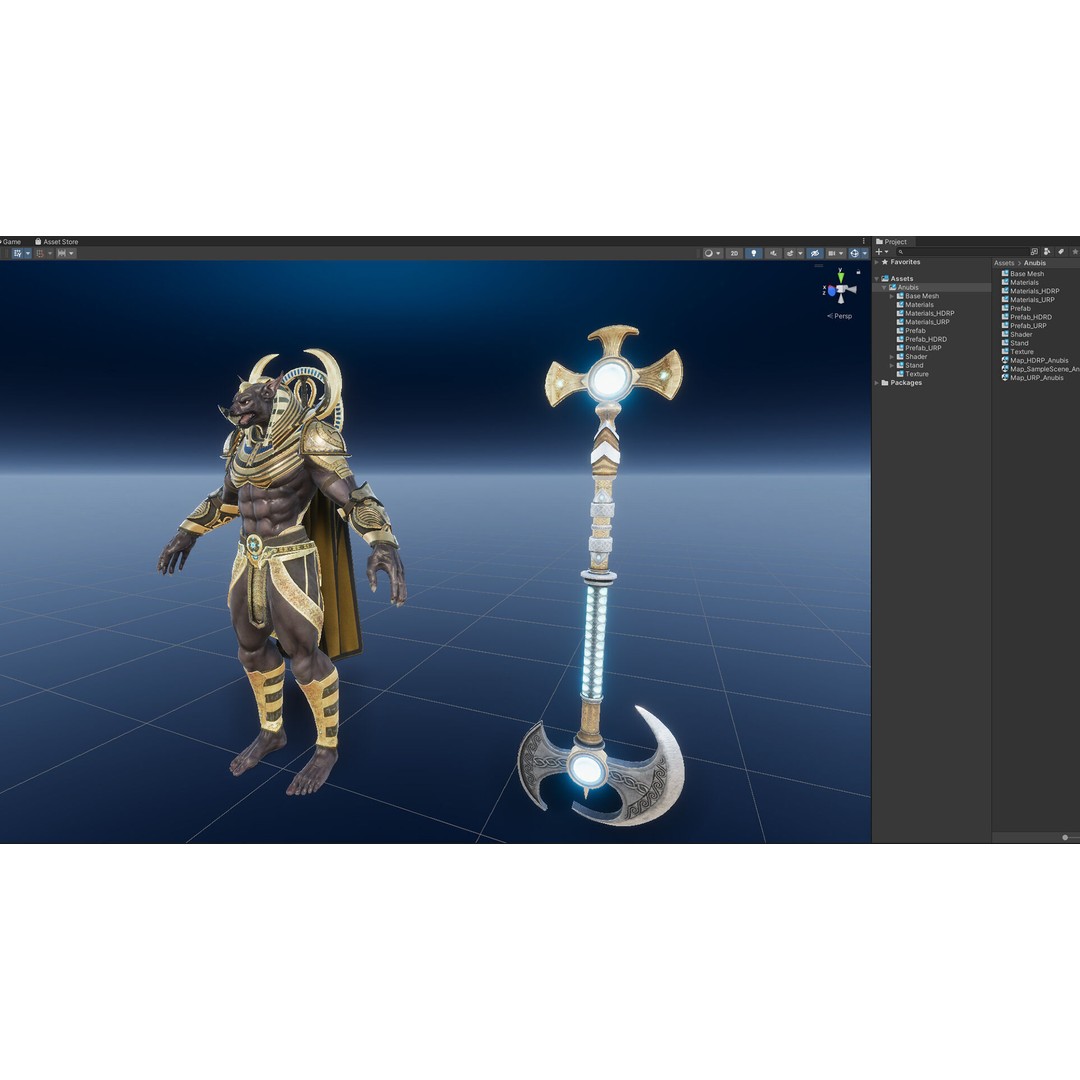Toggle 2D view mode
The width and height of the screenshot is (1080, 1080).
coord(734,253)
